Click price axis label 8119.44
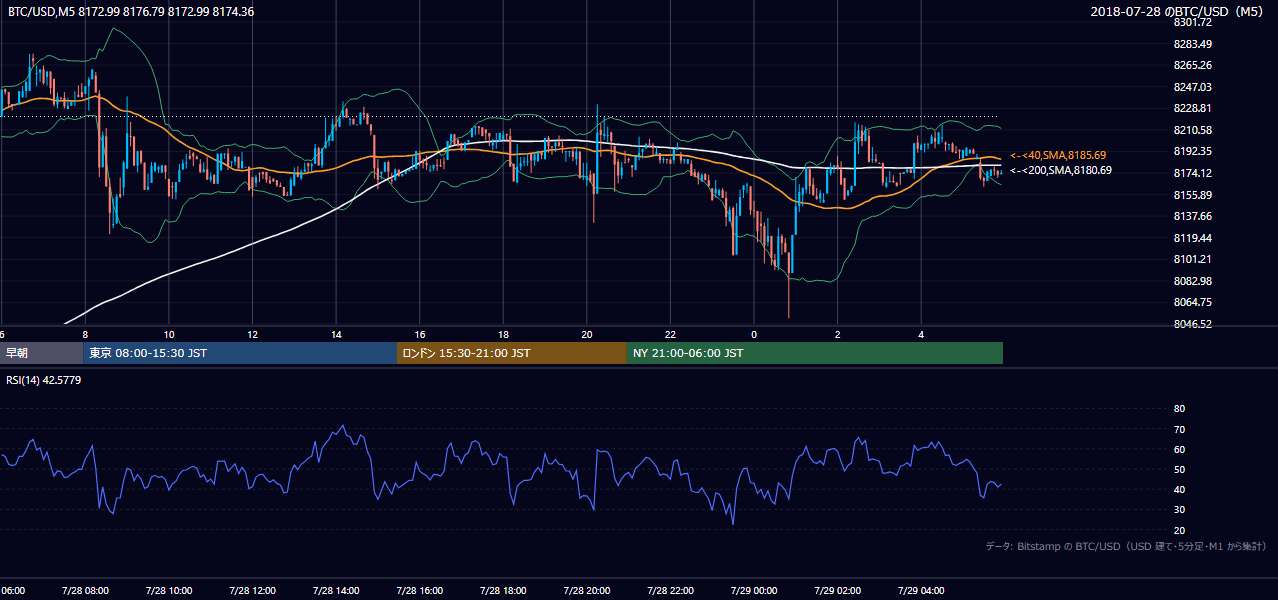The height and width of the screenshot is (600, 1278). (1193, 238)
